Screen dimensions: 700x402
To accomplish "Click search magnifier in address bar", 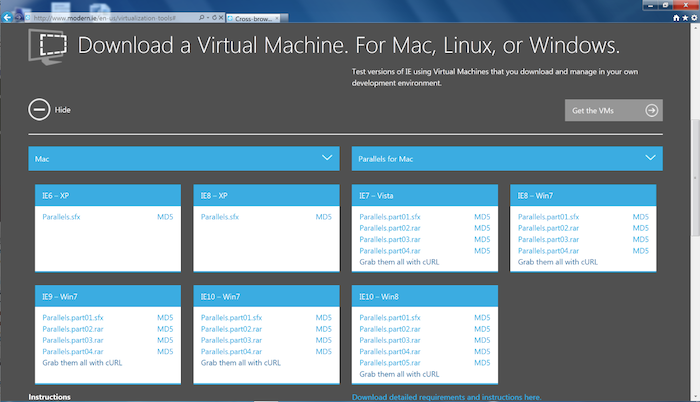I will (x=201, y=18).
